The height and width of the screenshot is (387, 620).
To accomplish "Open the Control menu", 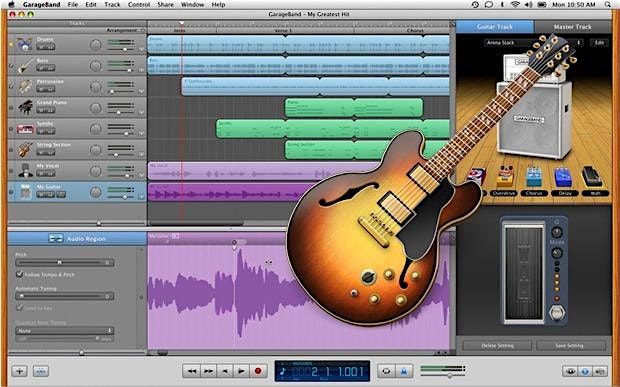I will 139,4.
